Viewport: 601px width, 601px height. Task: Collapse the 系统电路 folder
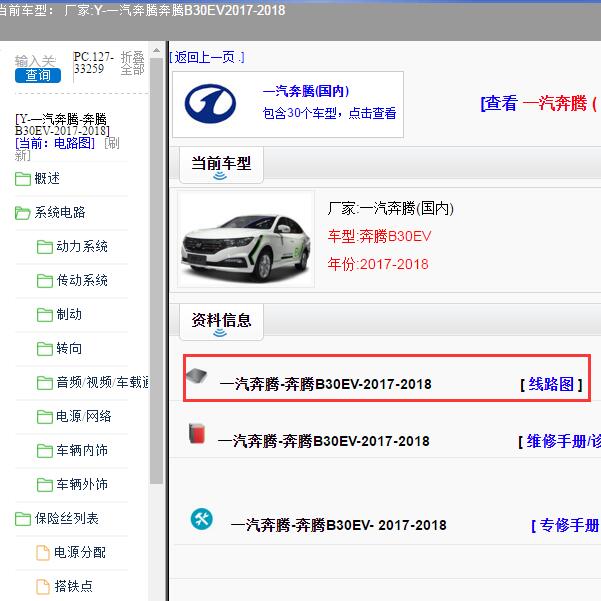tap(59, 212)
